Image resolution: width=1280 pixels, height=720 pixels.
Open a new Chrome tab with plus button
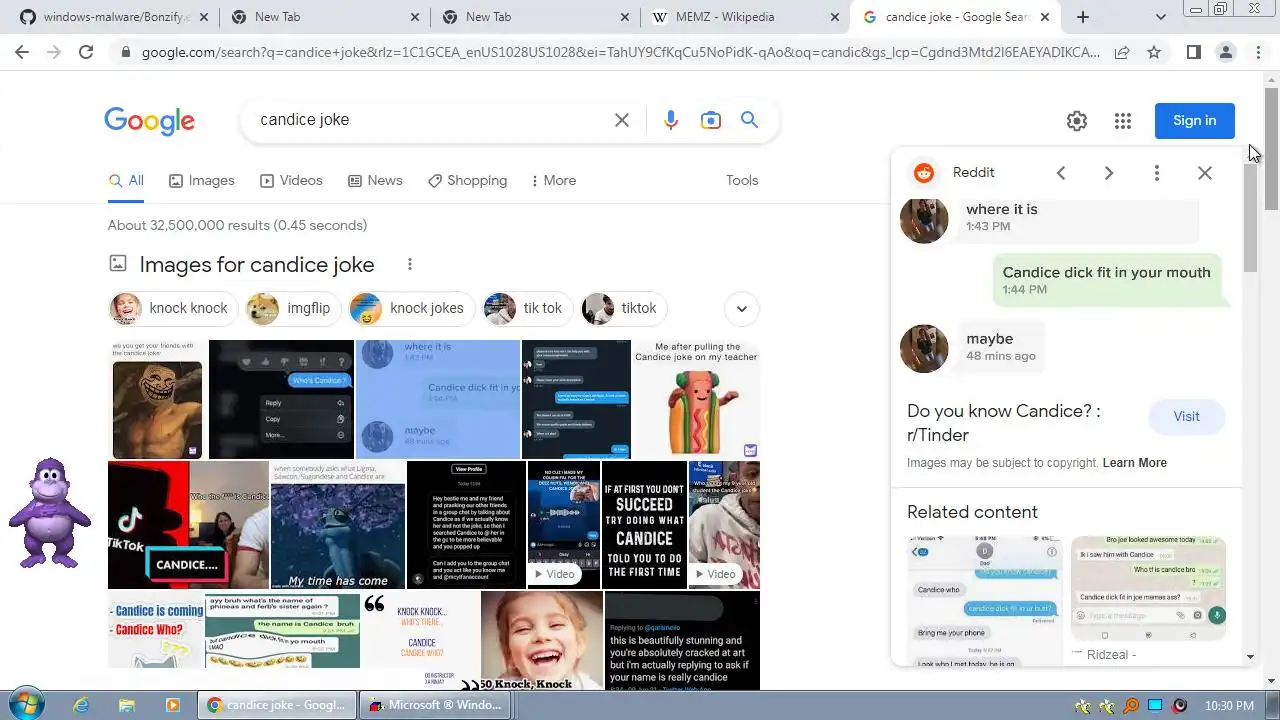pyautogui.click(x=1083, y=17)
